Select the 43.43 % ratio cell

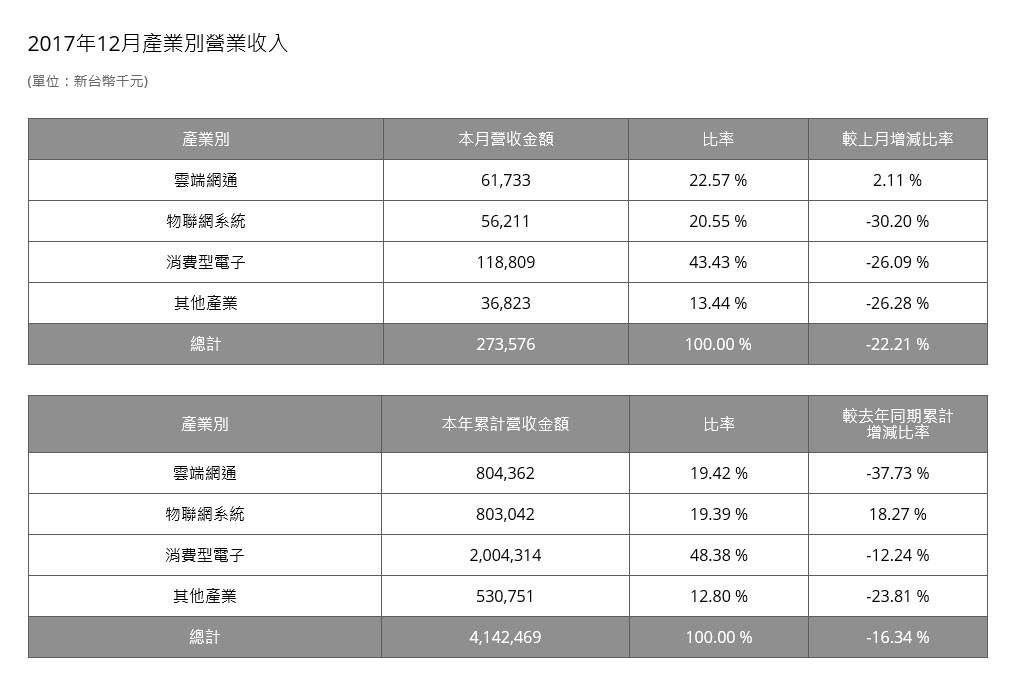coord(718,263)
